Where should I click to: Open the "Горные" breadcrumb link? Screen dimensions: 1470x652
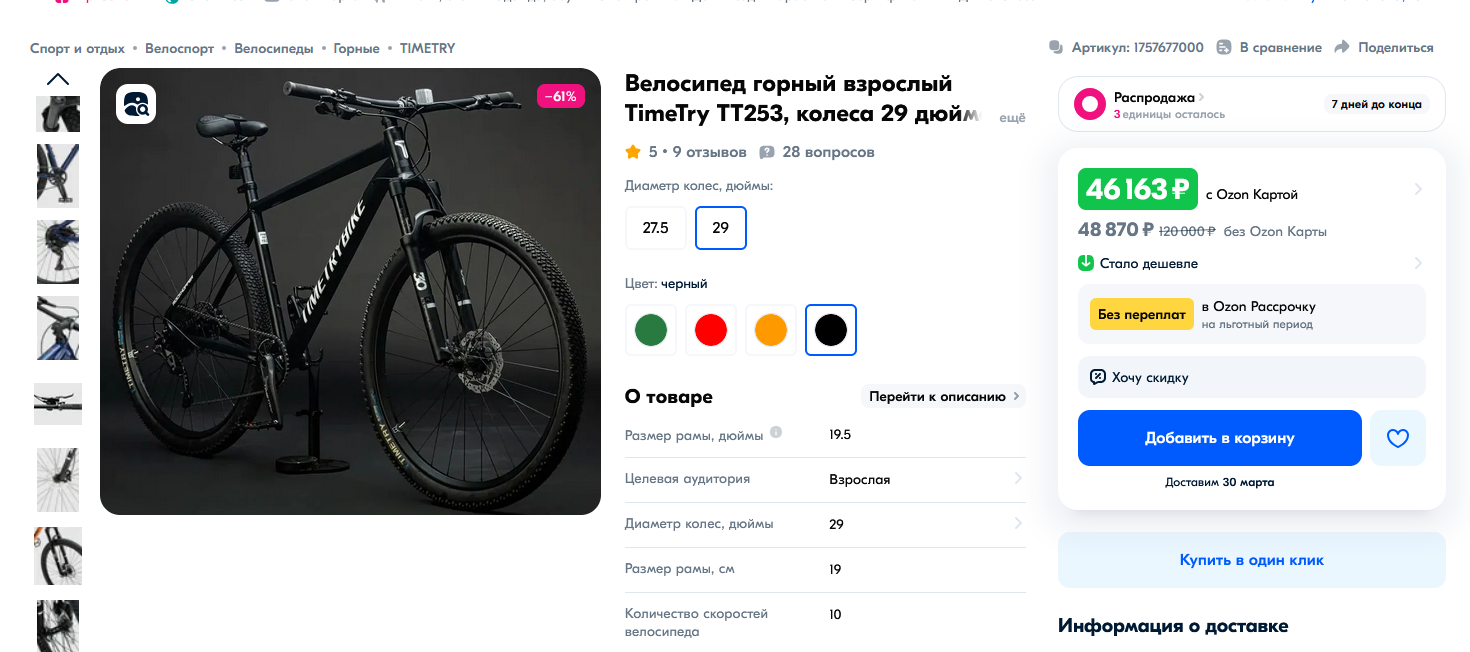pos(357,48)
